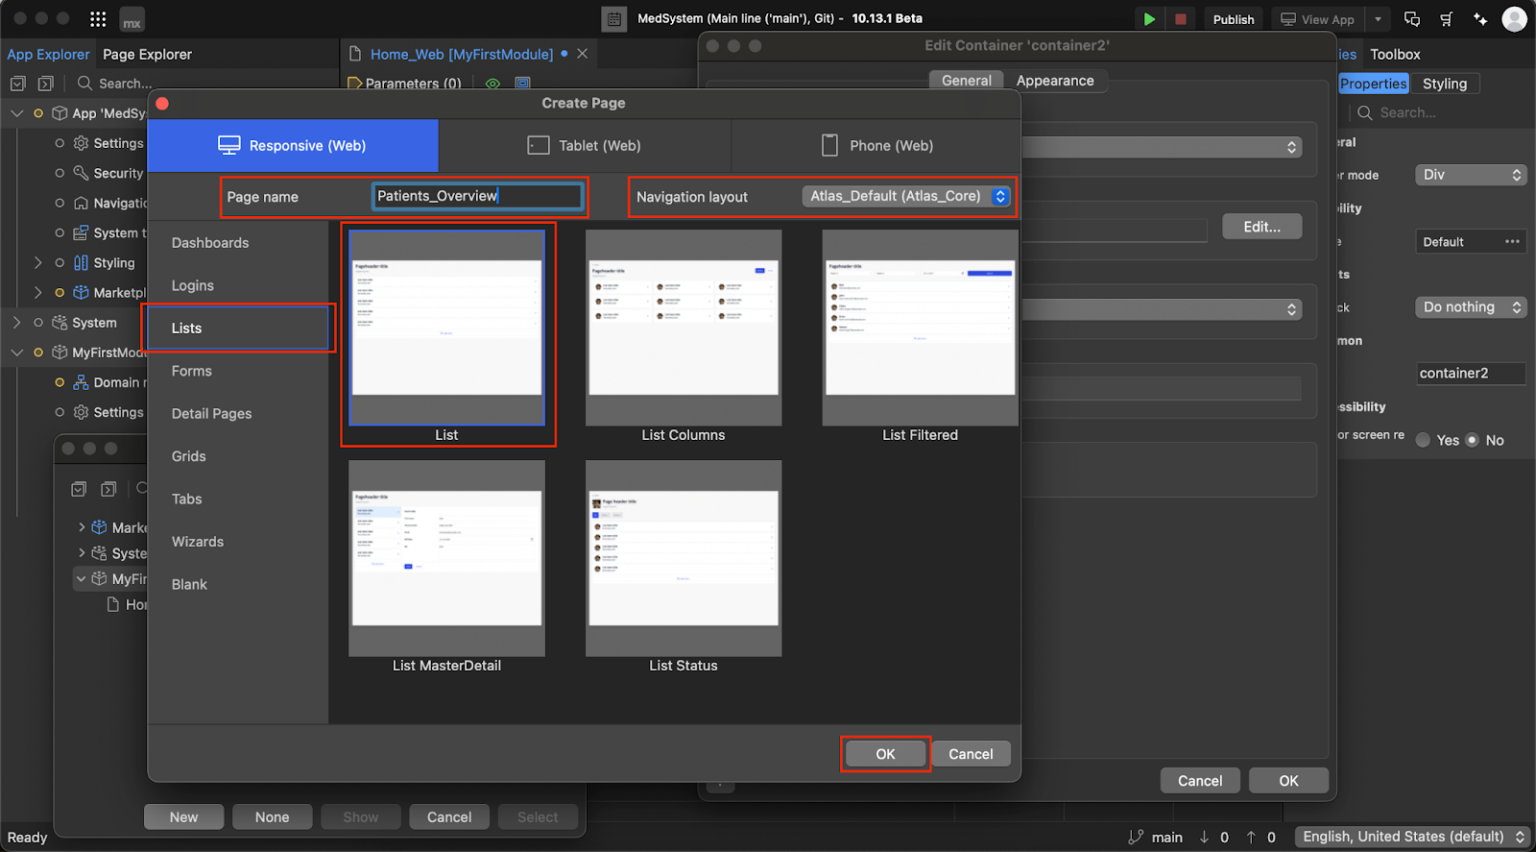
Task: Click the AI sparkles icon in the toolbar
Action: pyautogui.click(x=1481, y=18)
